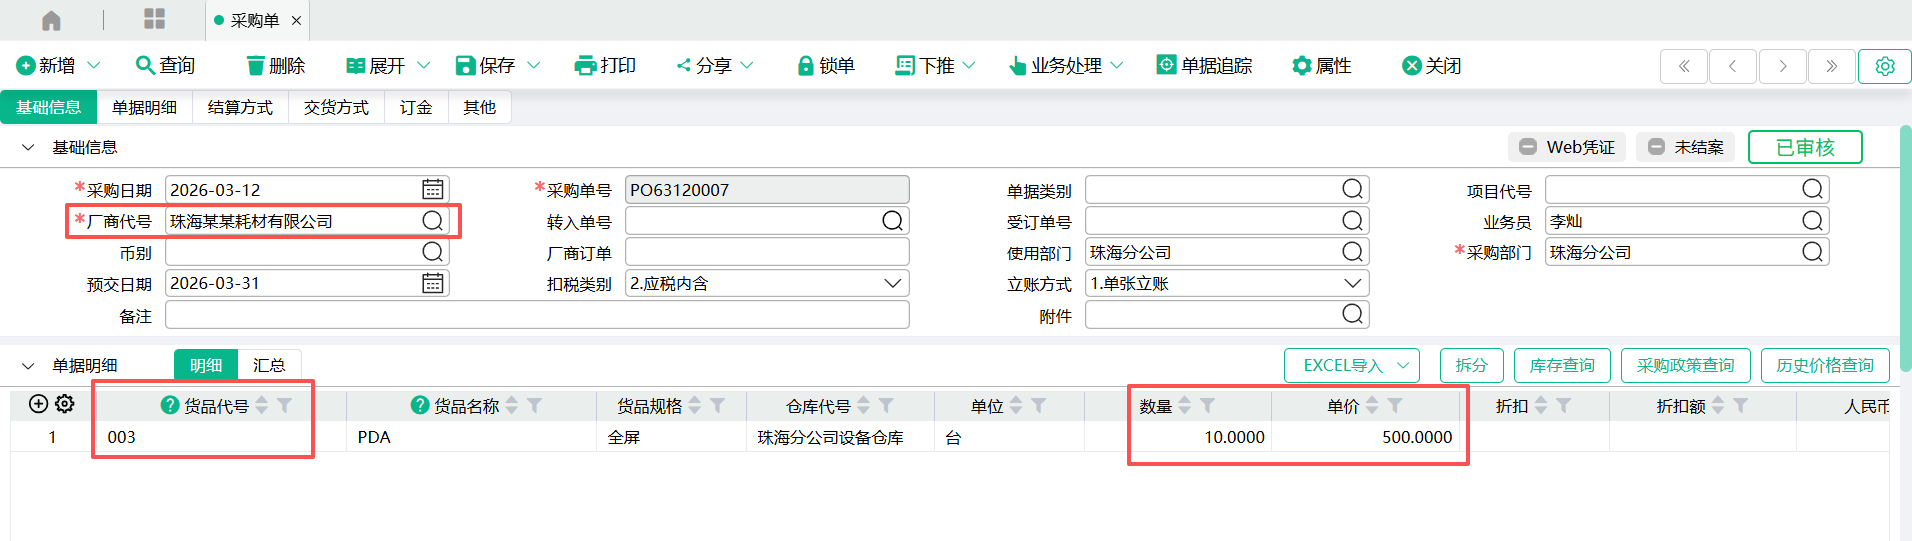
Task: Click the settings gear at top right
Action: pyautogui.click(x=1884, y=66)
